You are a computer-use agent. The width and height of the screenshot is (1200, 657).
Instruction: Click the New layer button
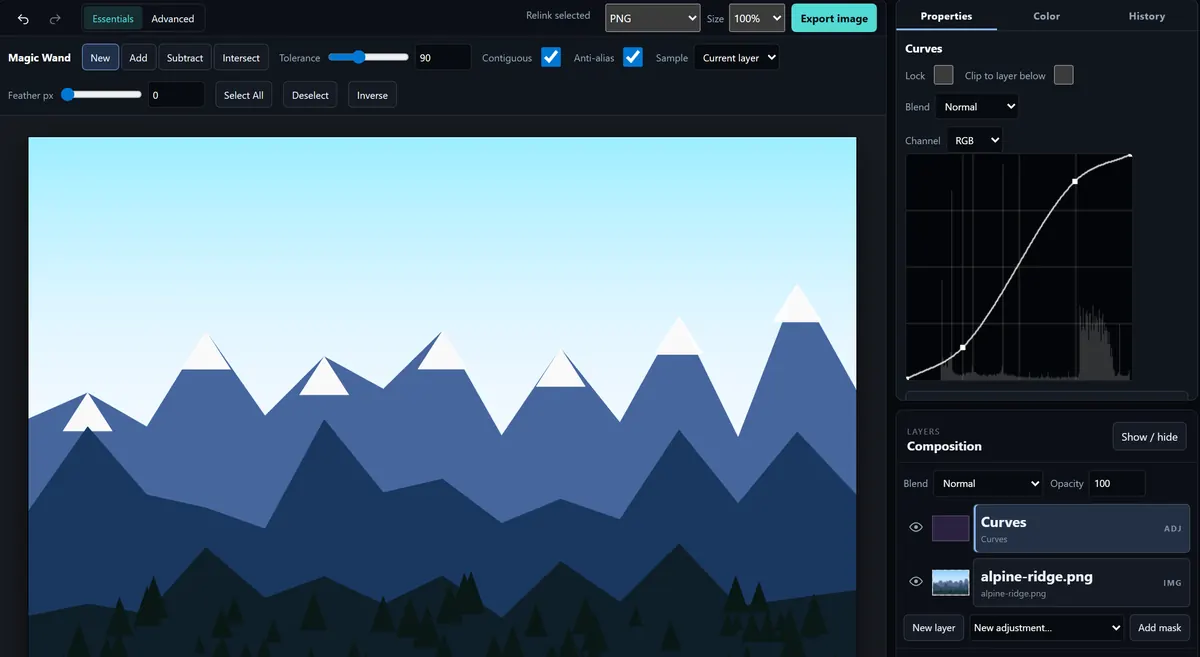pos(934,627)
